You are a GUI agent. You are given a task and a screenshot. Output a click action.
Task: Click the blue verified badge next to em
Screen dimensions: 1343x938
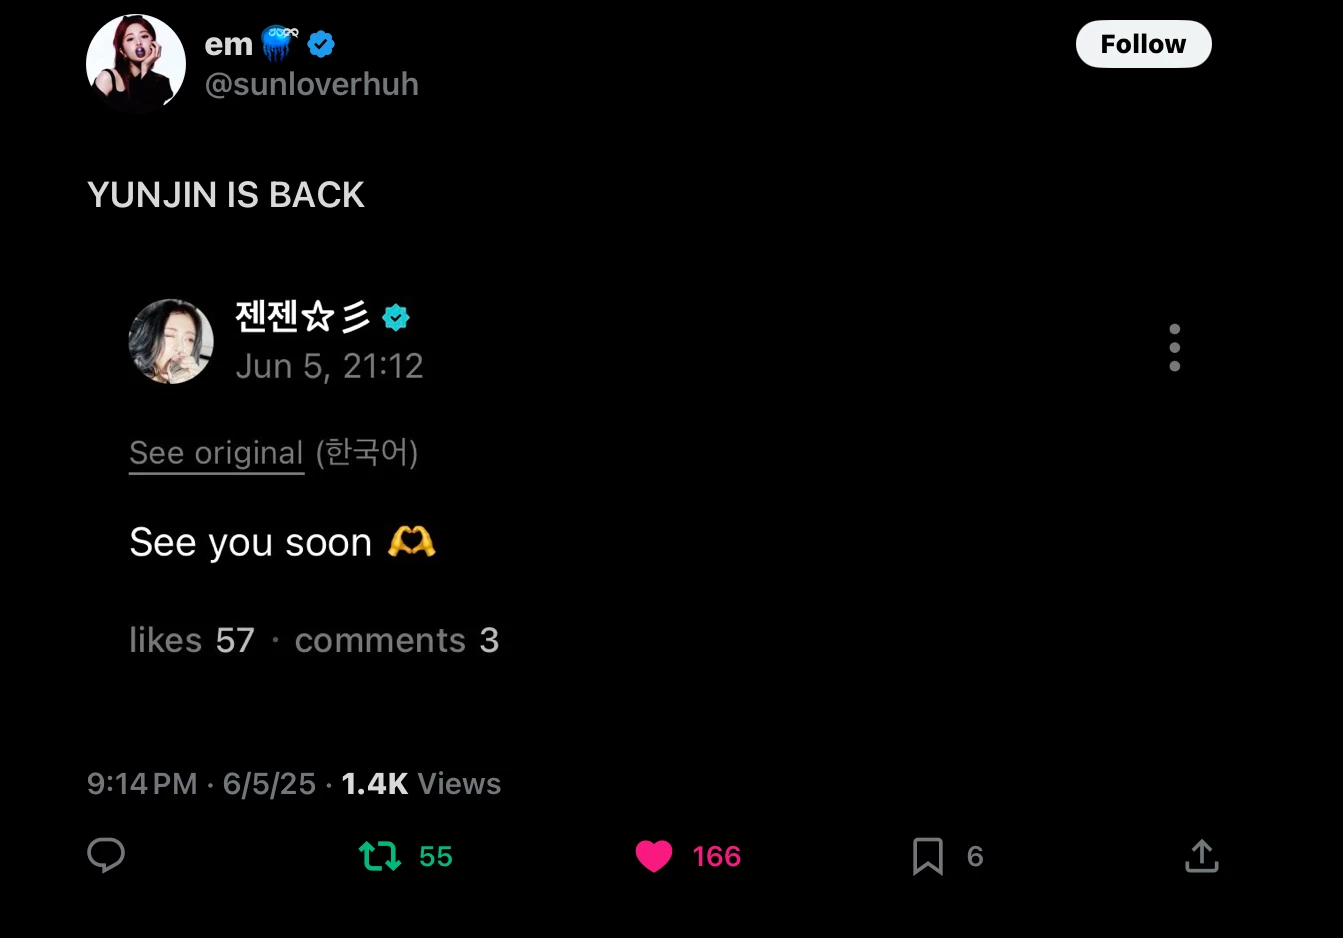(x=321, y=43)
